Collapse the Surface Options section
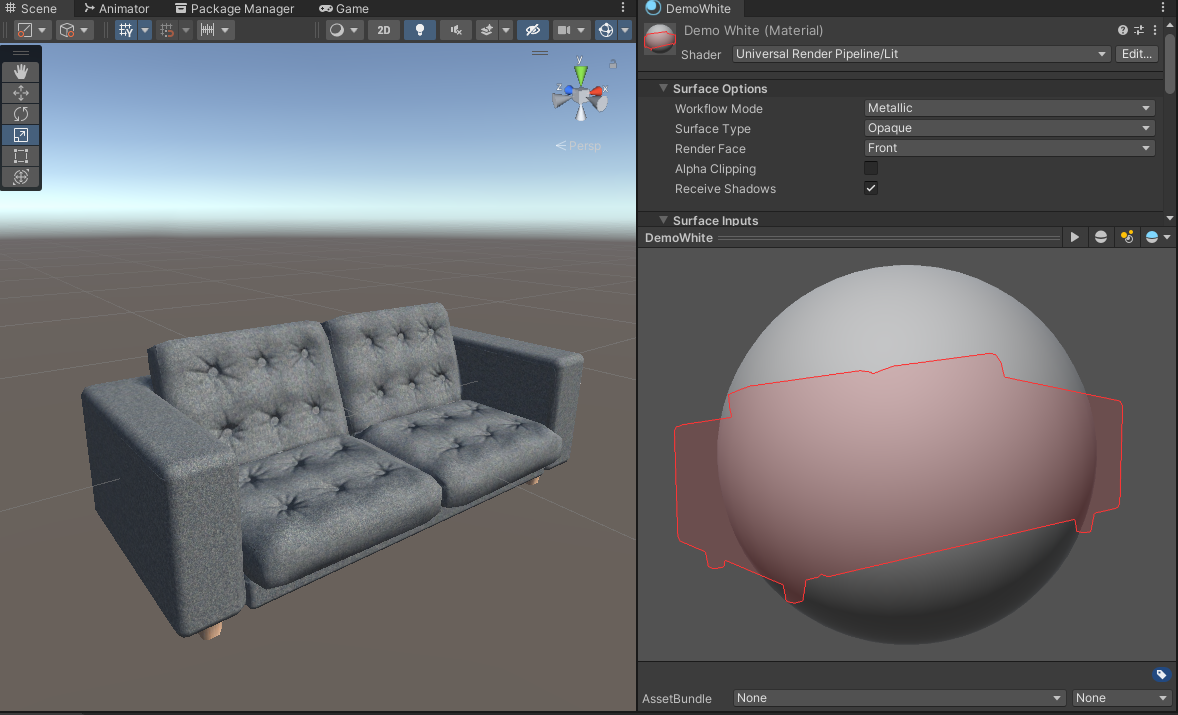1178x715 pixels. point(663,88)
